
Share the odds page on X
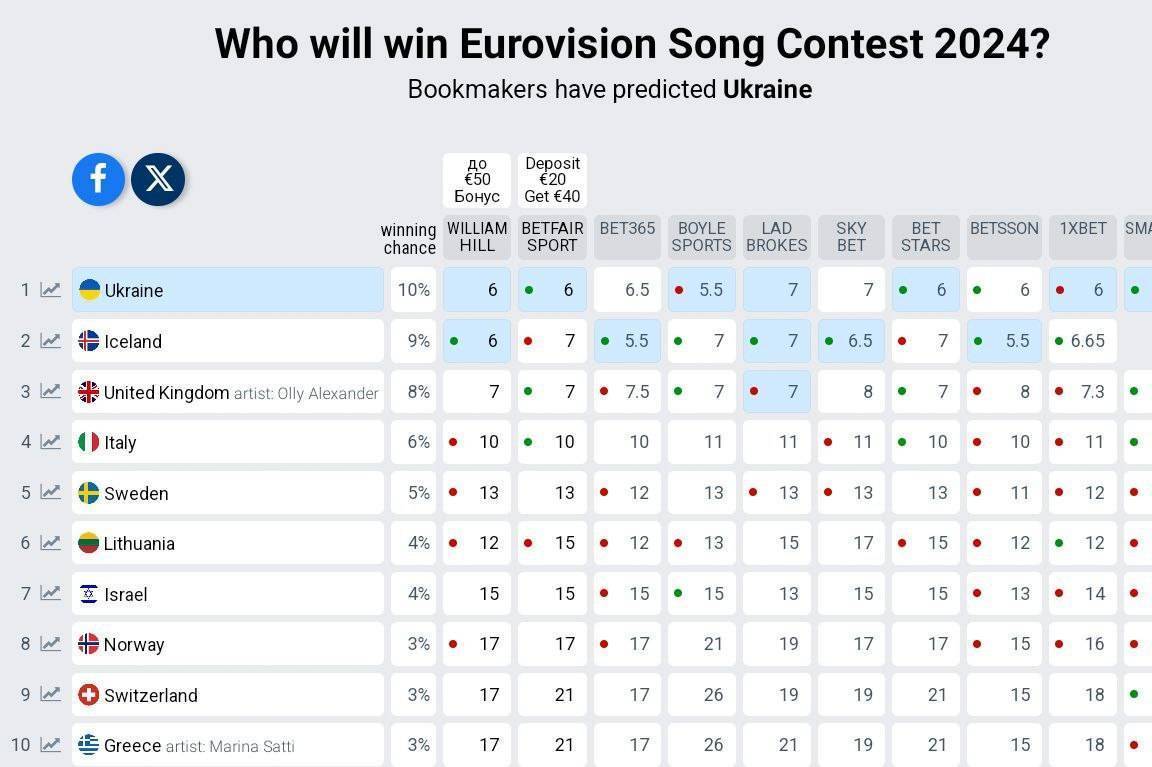click(x=158, y=179)
